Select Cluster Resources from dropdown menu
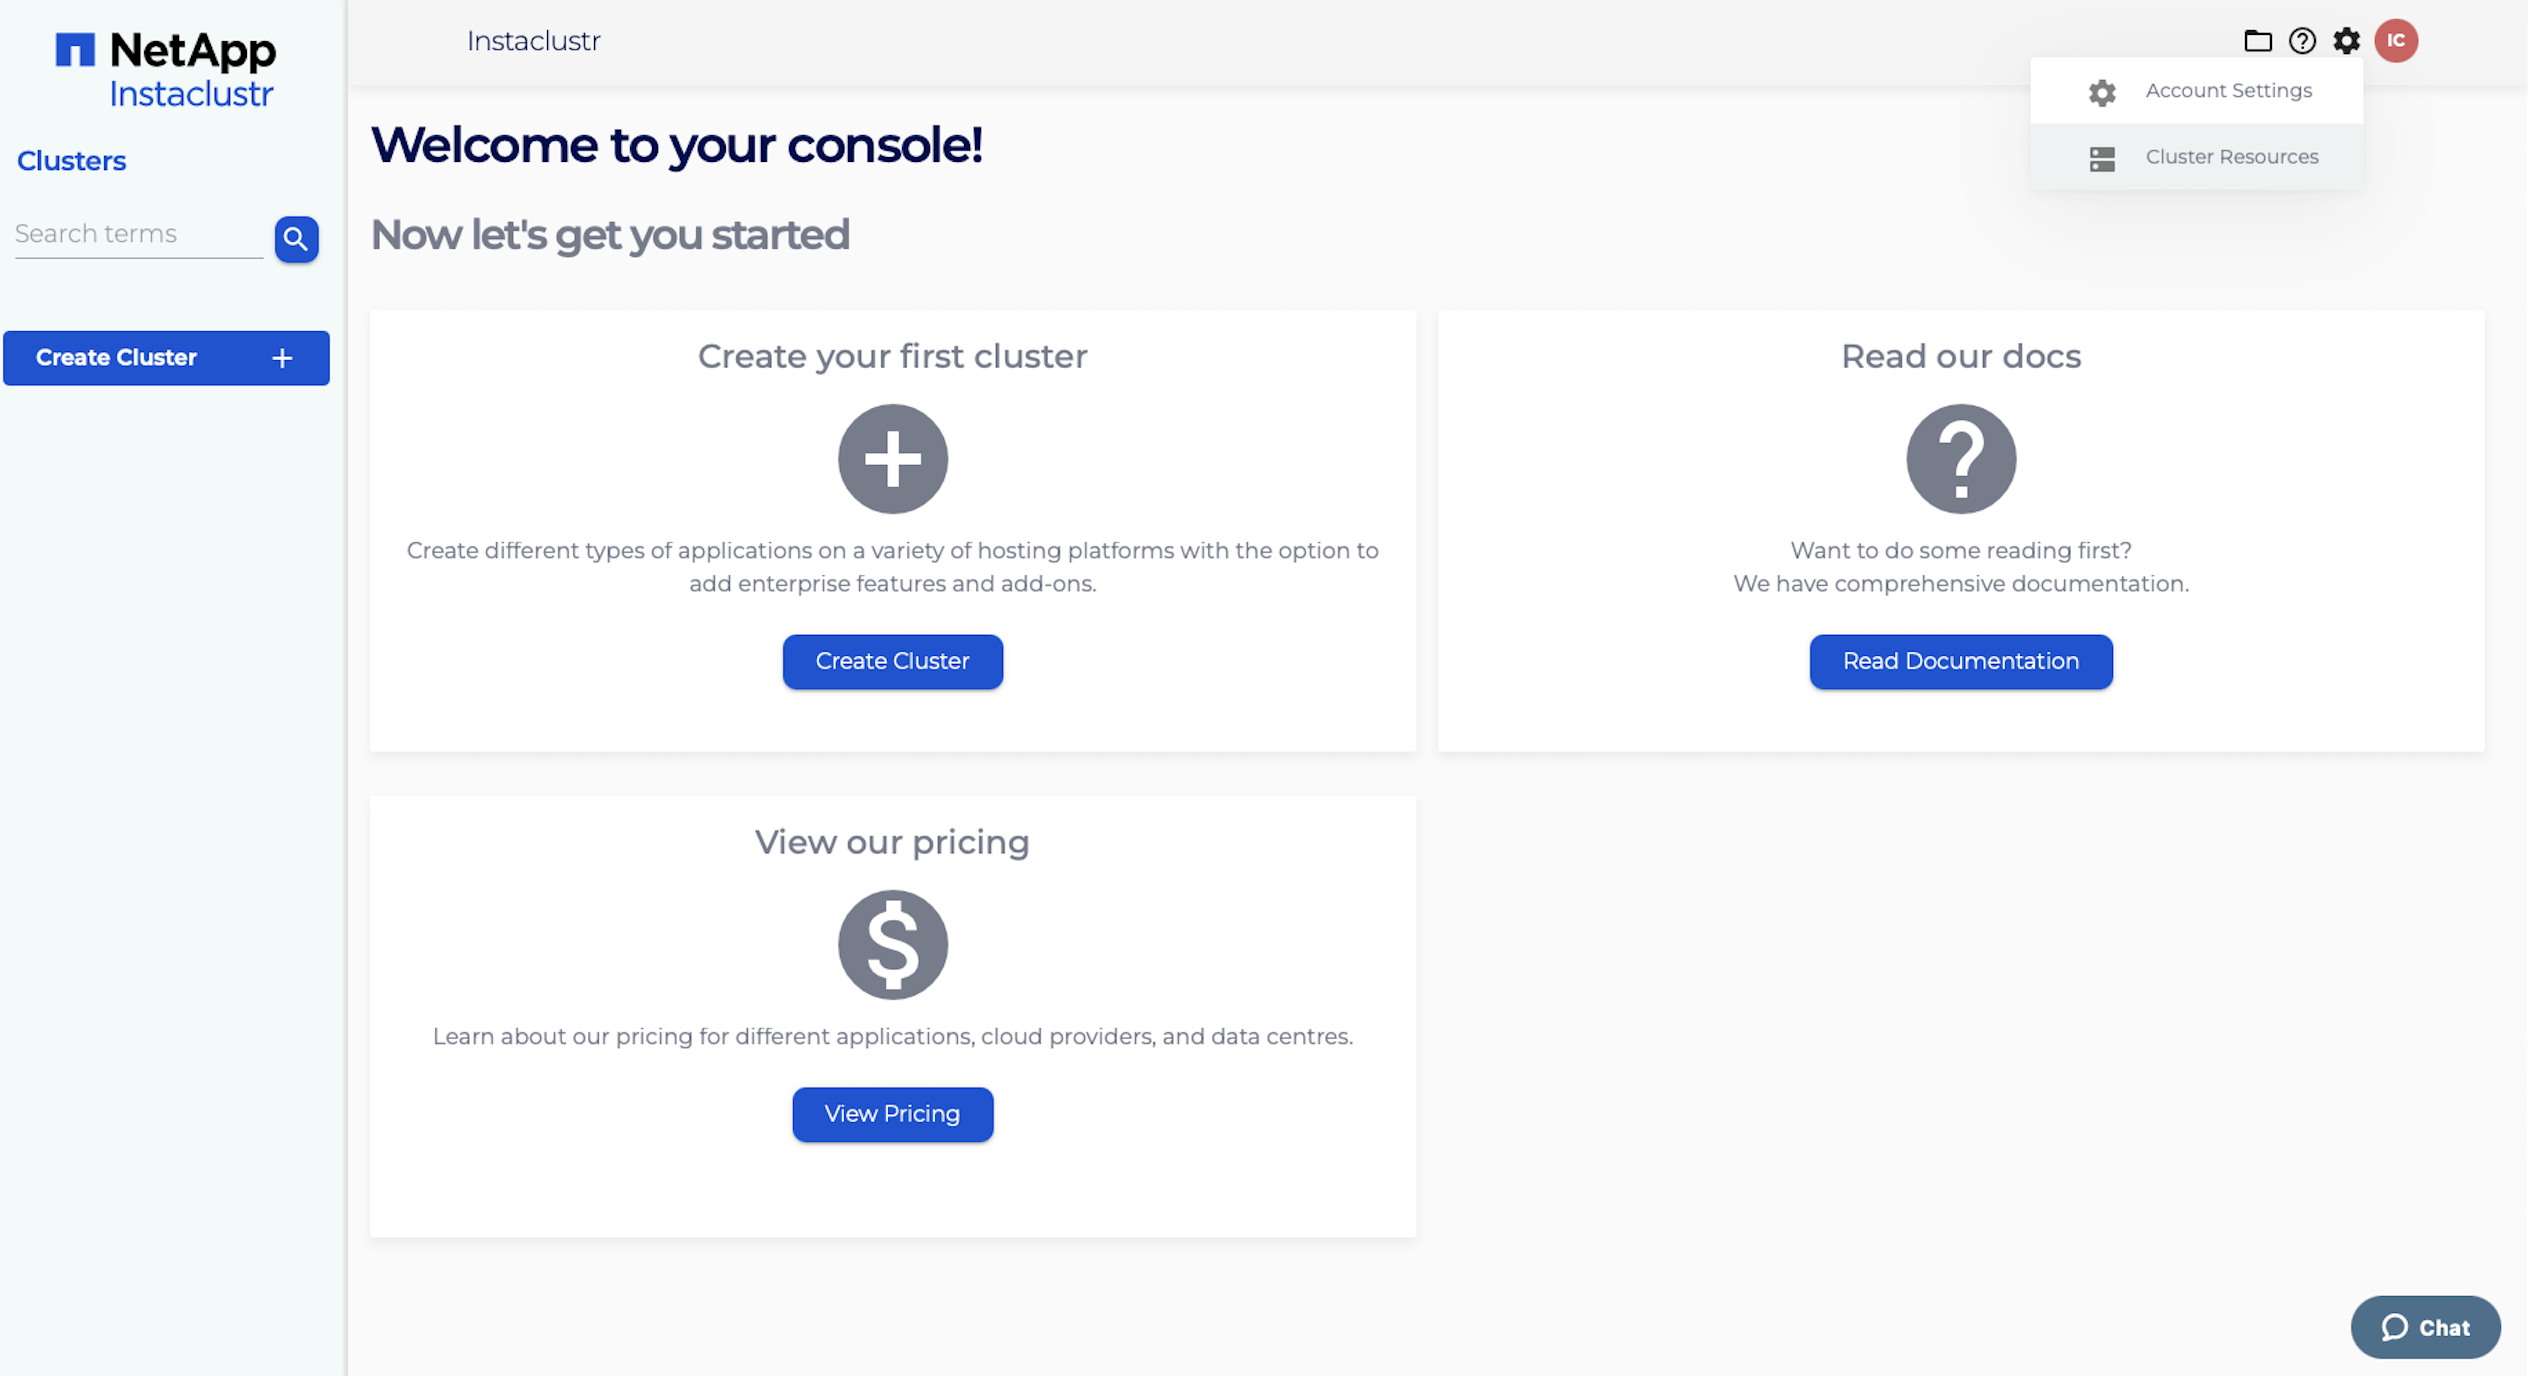This screenshot has height=1376, width=2528. [x=2196, y=157]
